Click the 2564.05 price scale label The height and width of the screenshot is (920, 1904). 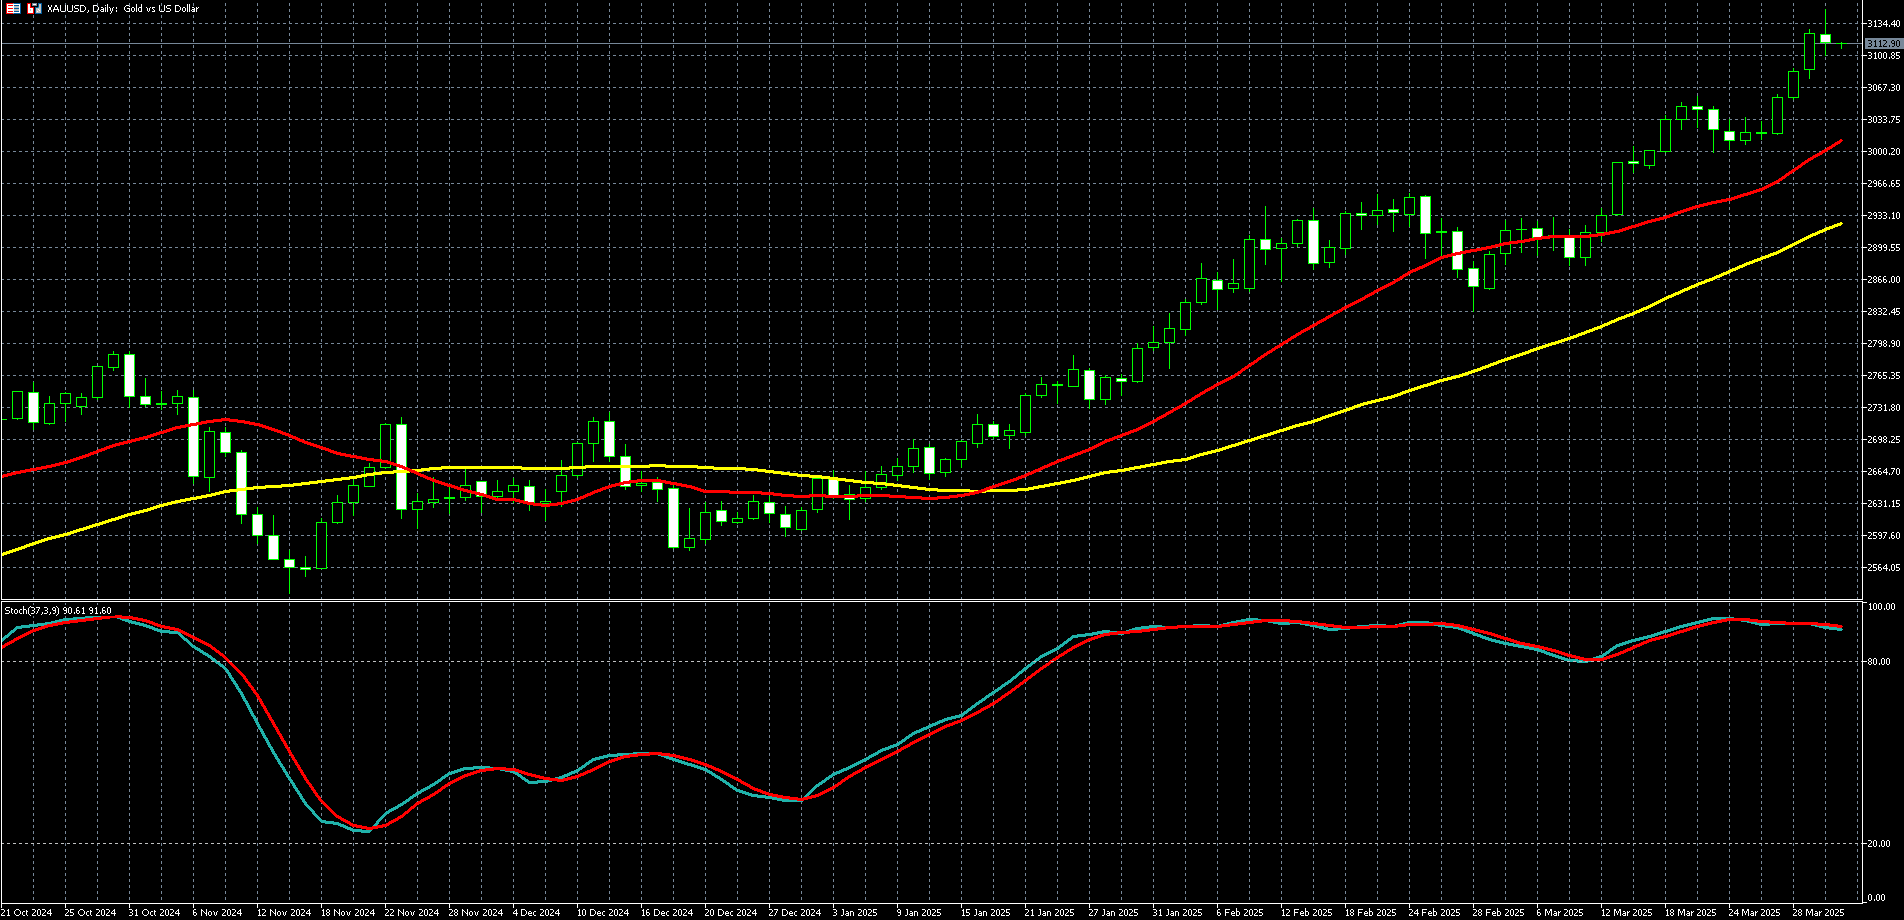[x=1883, y=568]
